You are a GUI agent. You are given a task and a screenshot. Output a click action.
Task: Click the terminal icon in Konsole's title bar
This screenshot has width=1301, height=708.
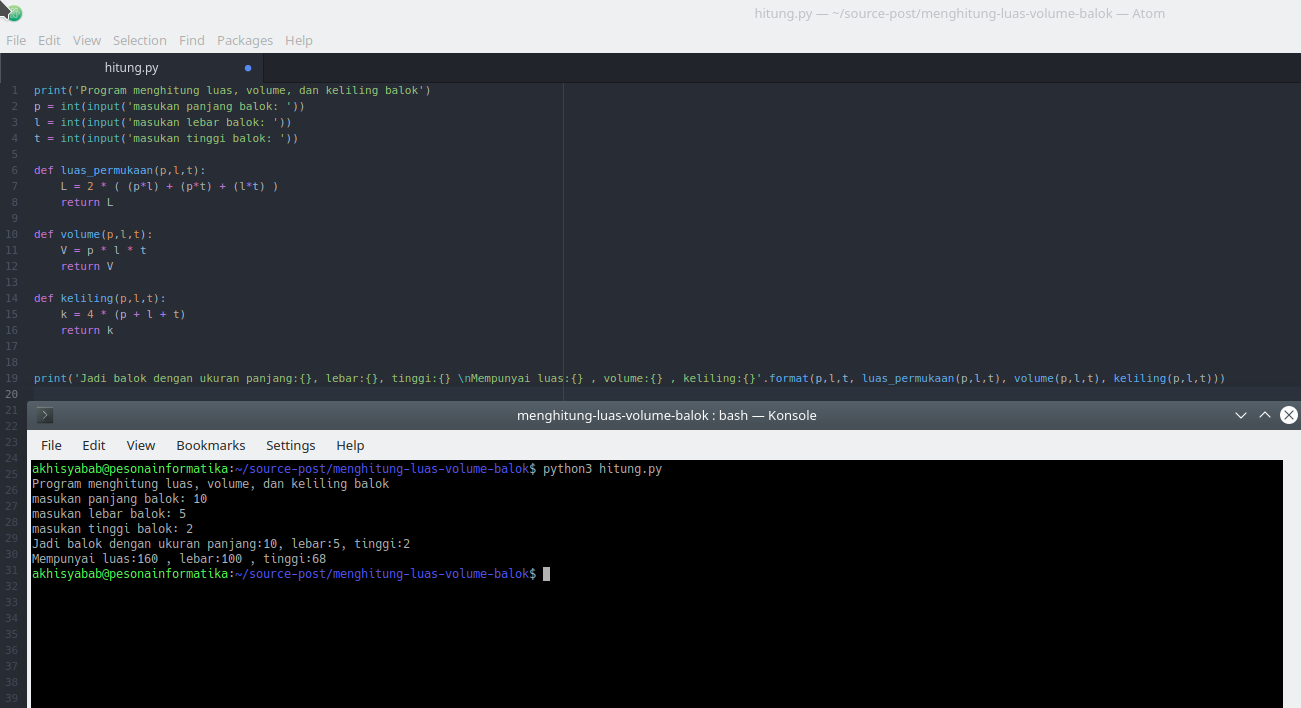(43, 414)
